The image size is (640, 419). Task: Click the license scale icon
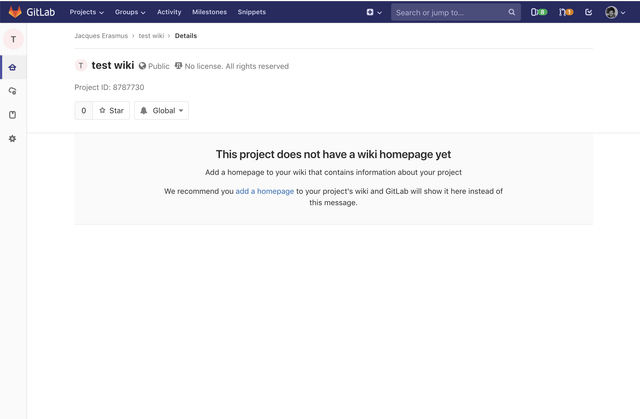pos(178,66)
